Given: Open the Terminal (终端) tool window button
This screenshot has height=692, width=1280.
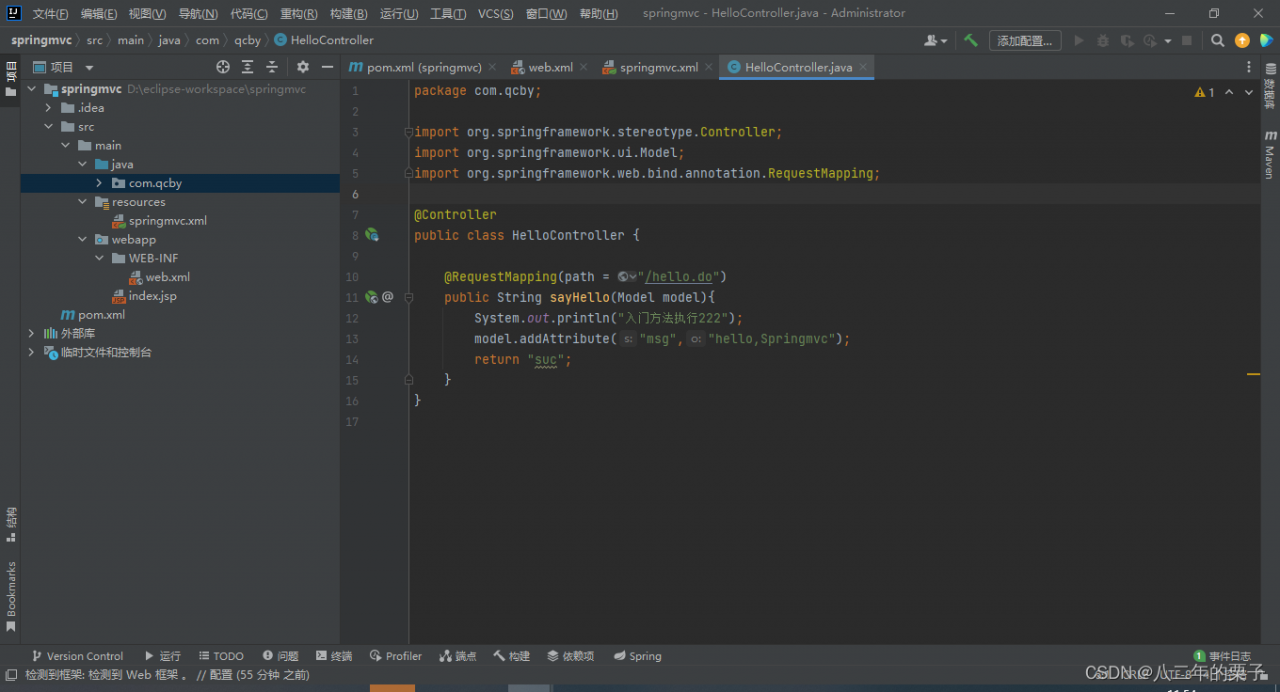Looking at the screenshot, I should (x=334, y=656).
